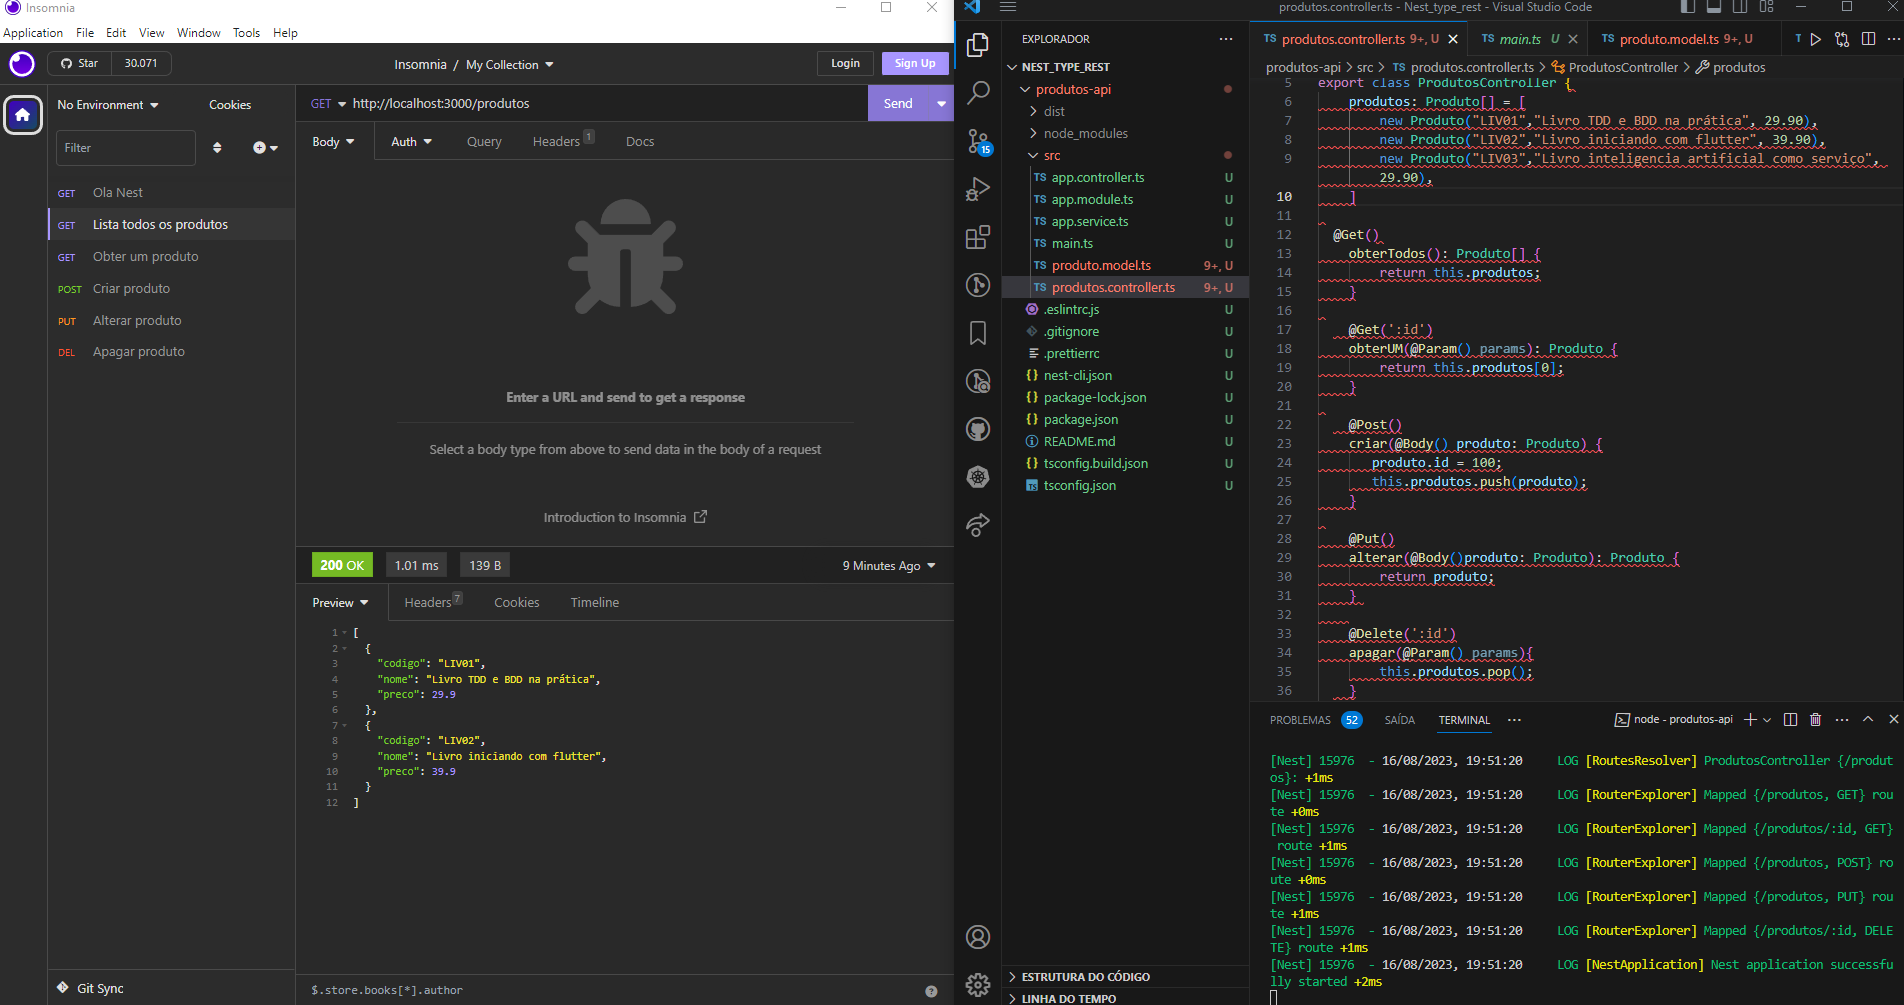1904x1005 pixels.
Task: Click the Send request button
Action: click(898, 104)
